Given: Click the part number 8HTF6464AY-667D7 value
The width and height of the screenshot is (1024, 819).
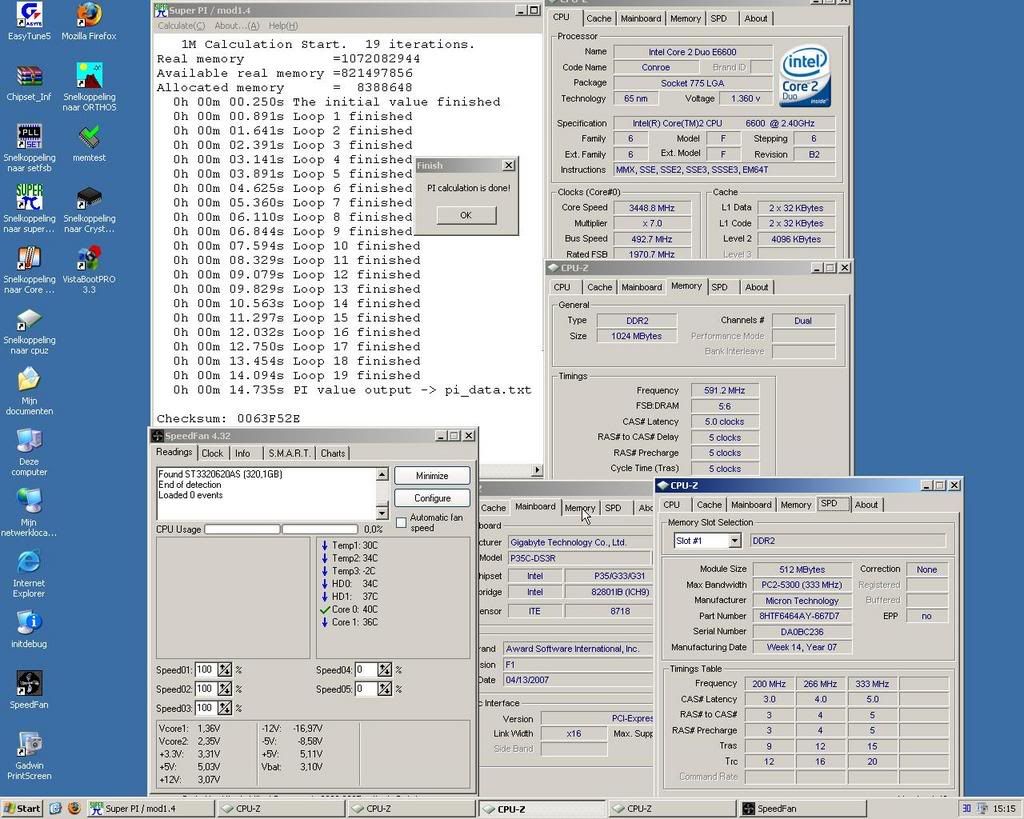Looking at the screenshot, I should 802,616.
